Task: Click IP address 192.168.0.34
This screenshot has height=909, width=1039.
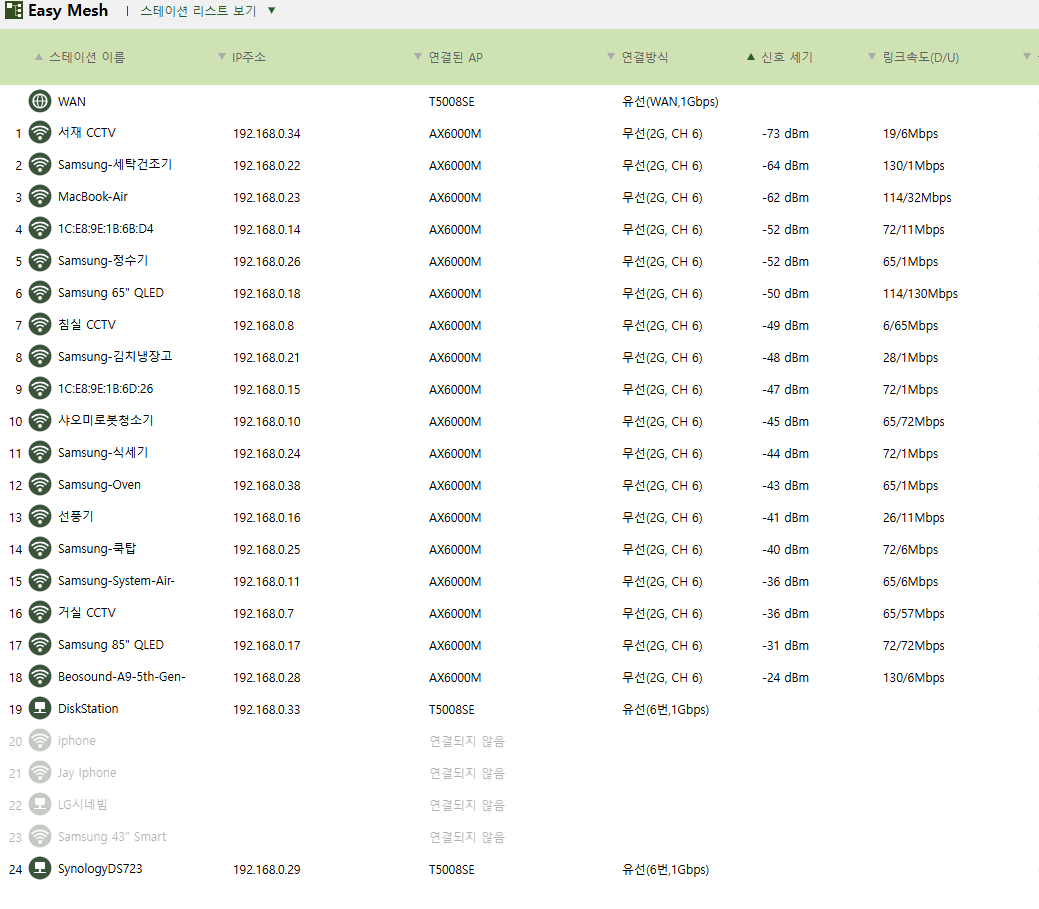Action: pyautogui.click(x=266, y=134)
